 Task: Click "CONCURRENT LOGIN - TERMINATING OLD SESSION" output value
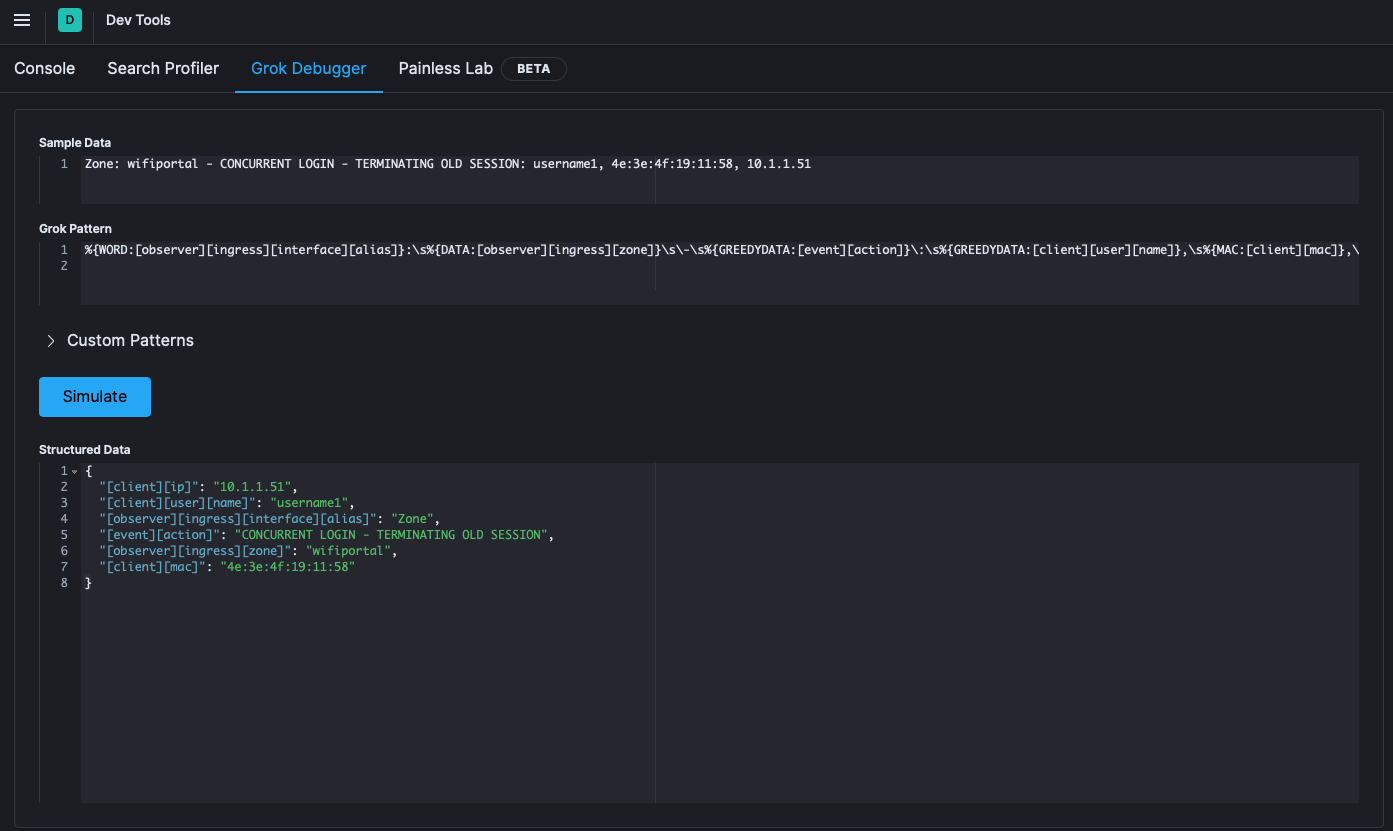click(391, 535)
